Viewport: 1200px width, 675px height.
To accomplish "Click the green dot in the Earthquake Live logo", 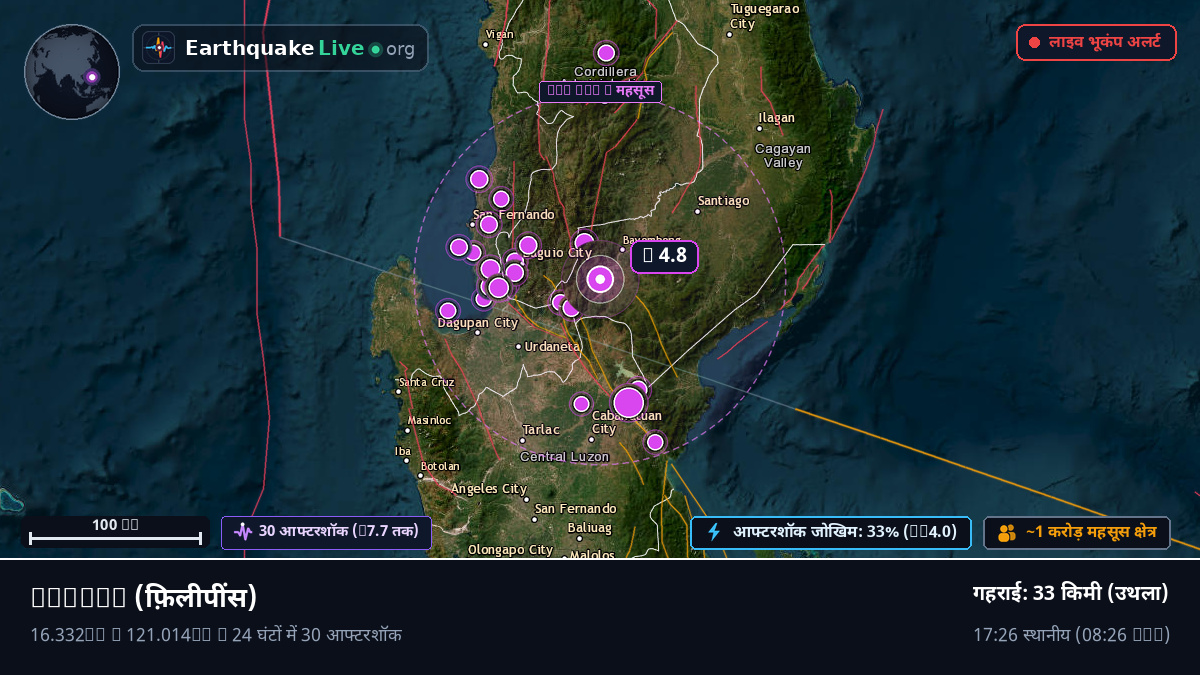I will coord(375,49).
